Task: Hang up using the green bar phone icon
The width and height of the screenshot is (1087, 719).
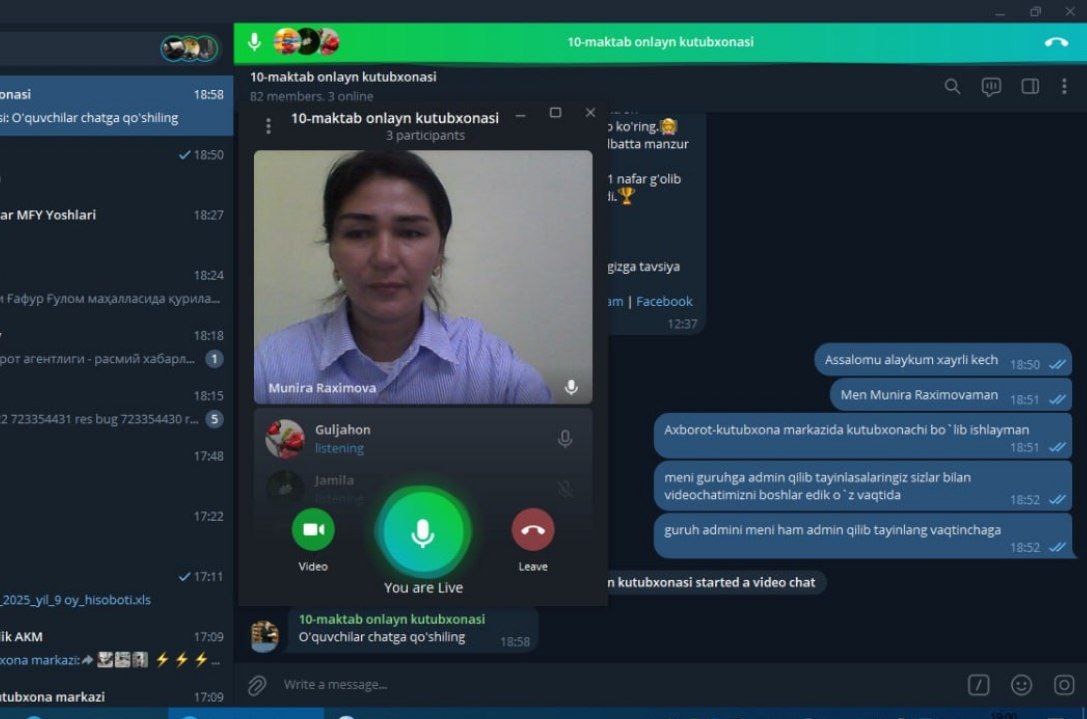Action: (x=1056, y=42)
